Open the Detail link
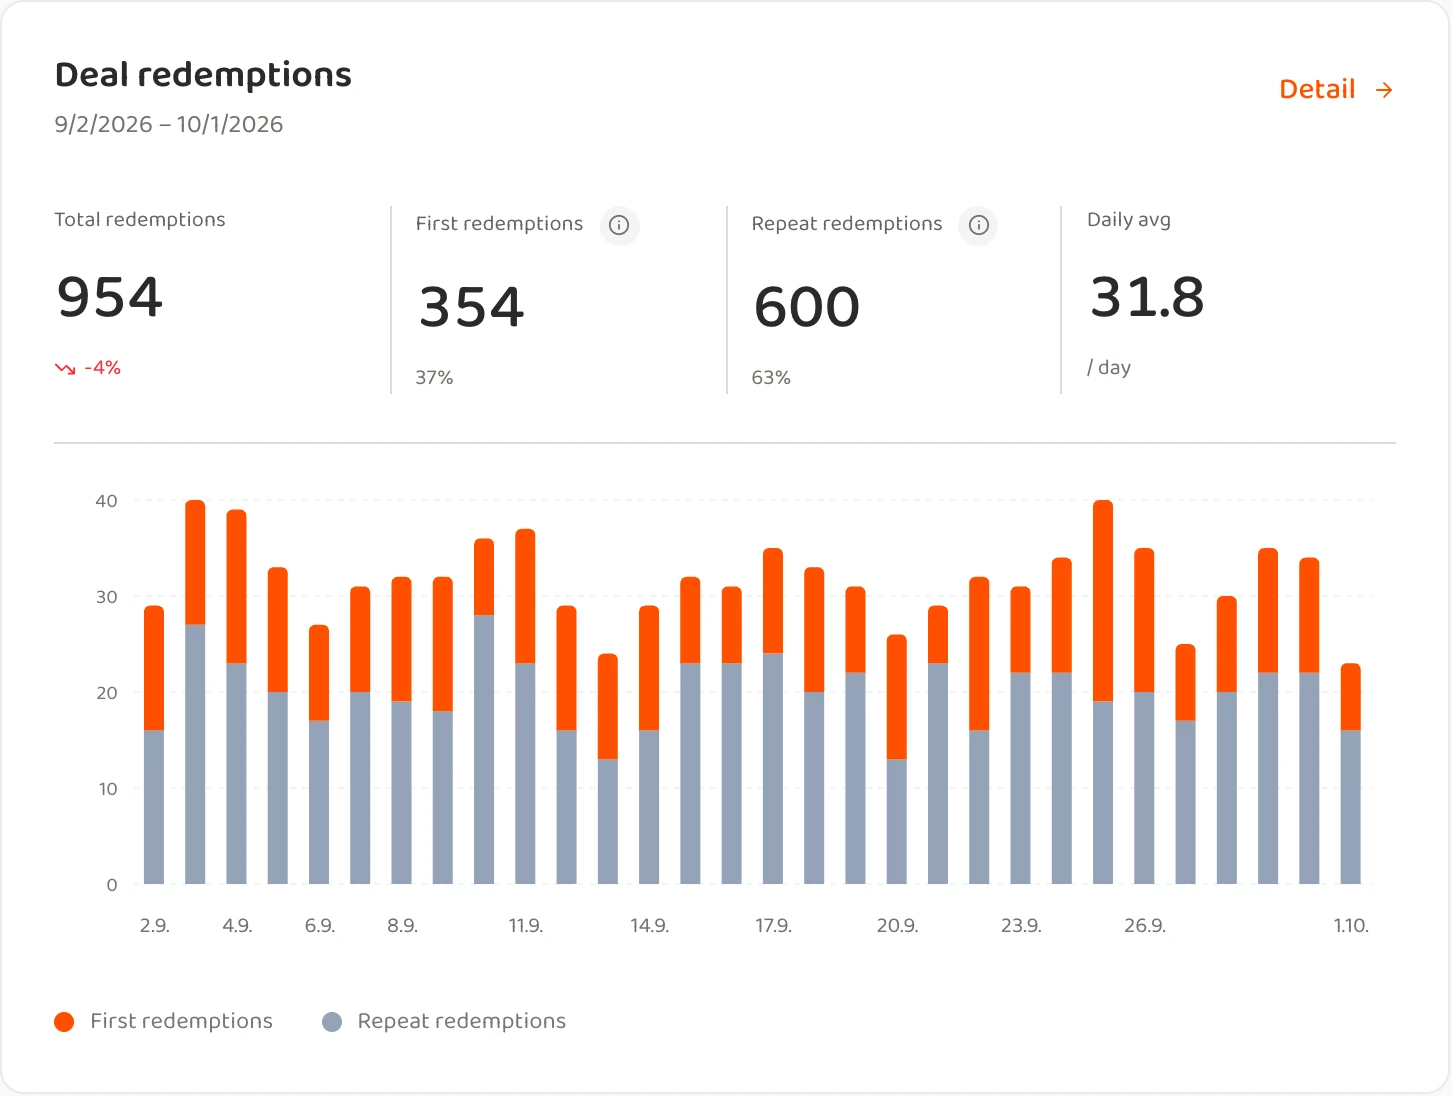The width and height of the screenshot is (1452, 1096). pos(1336,89)
